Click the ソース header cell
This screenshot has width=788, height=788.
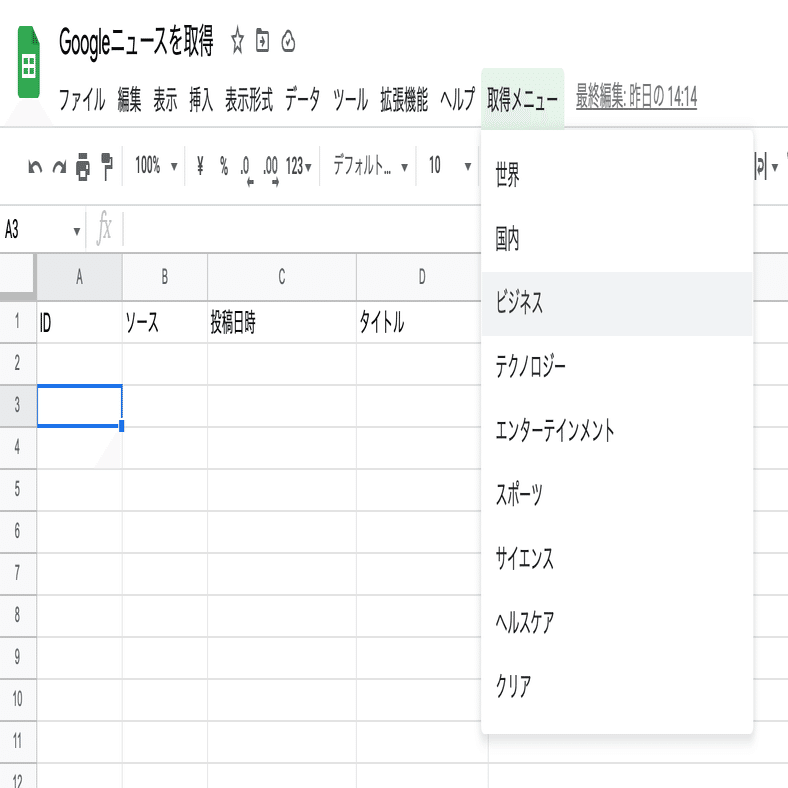click(165, 322)
